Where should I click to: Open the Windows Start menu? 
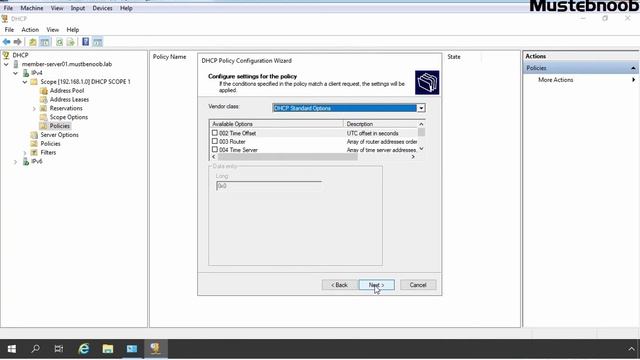[12, 349]
